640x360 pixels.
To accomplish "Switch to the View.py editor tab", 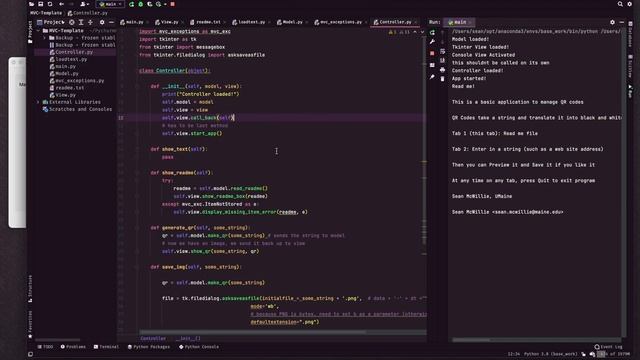I will click(x=167, y=22).
